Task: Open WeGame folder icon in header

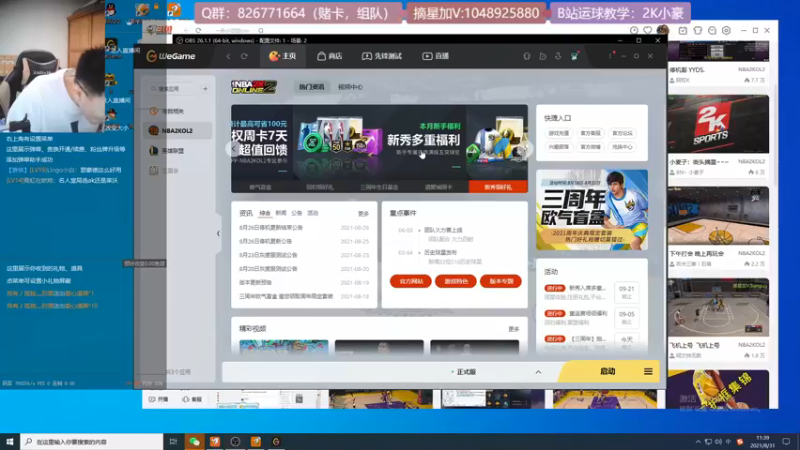Action: tap(543, 56)
